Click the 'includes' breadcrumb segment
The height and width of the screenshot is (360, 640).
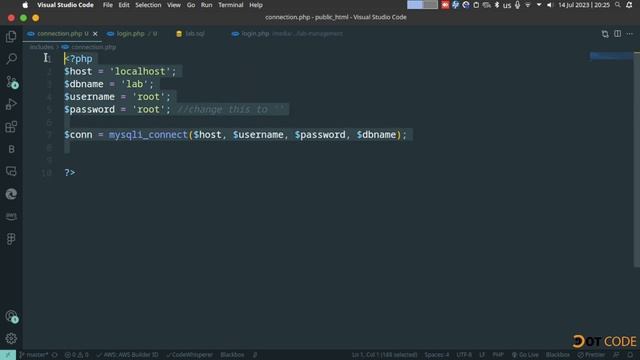coord(41,47)
